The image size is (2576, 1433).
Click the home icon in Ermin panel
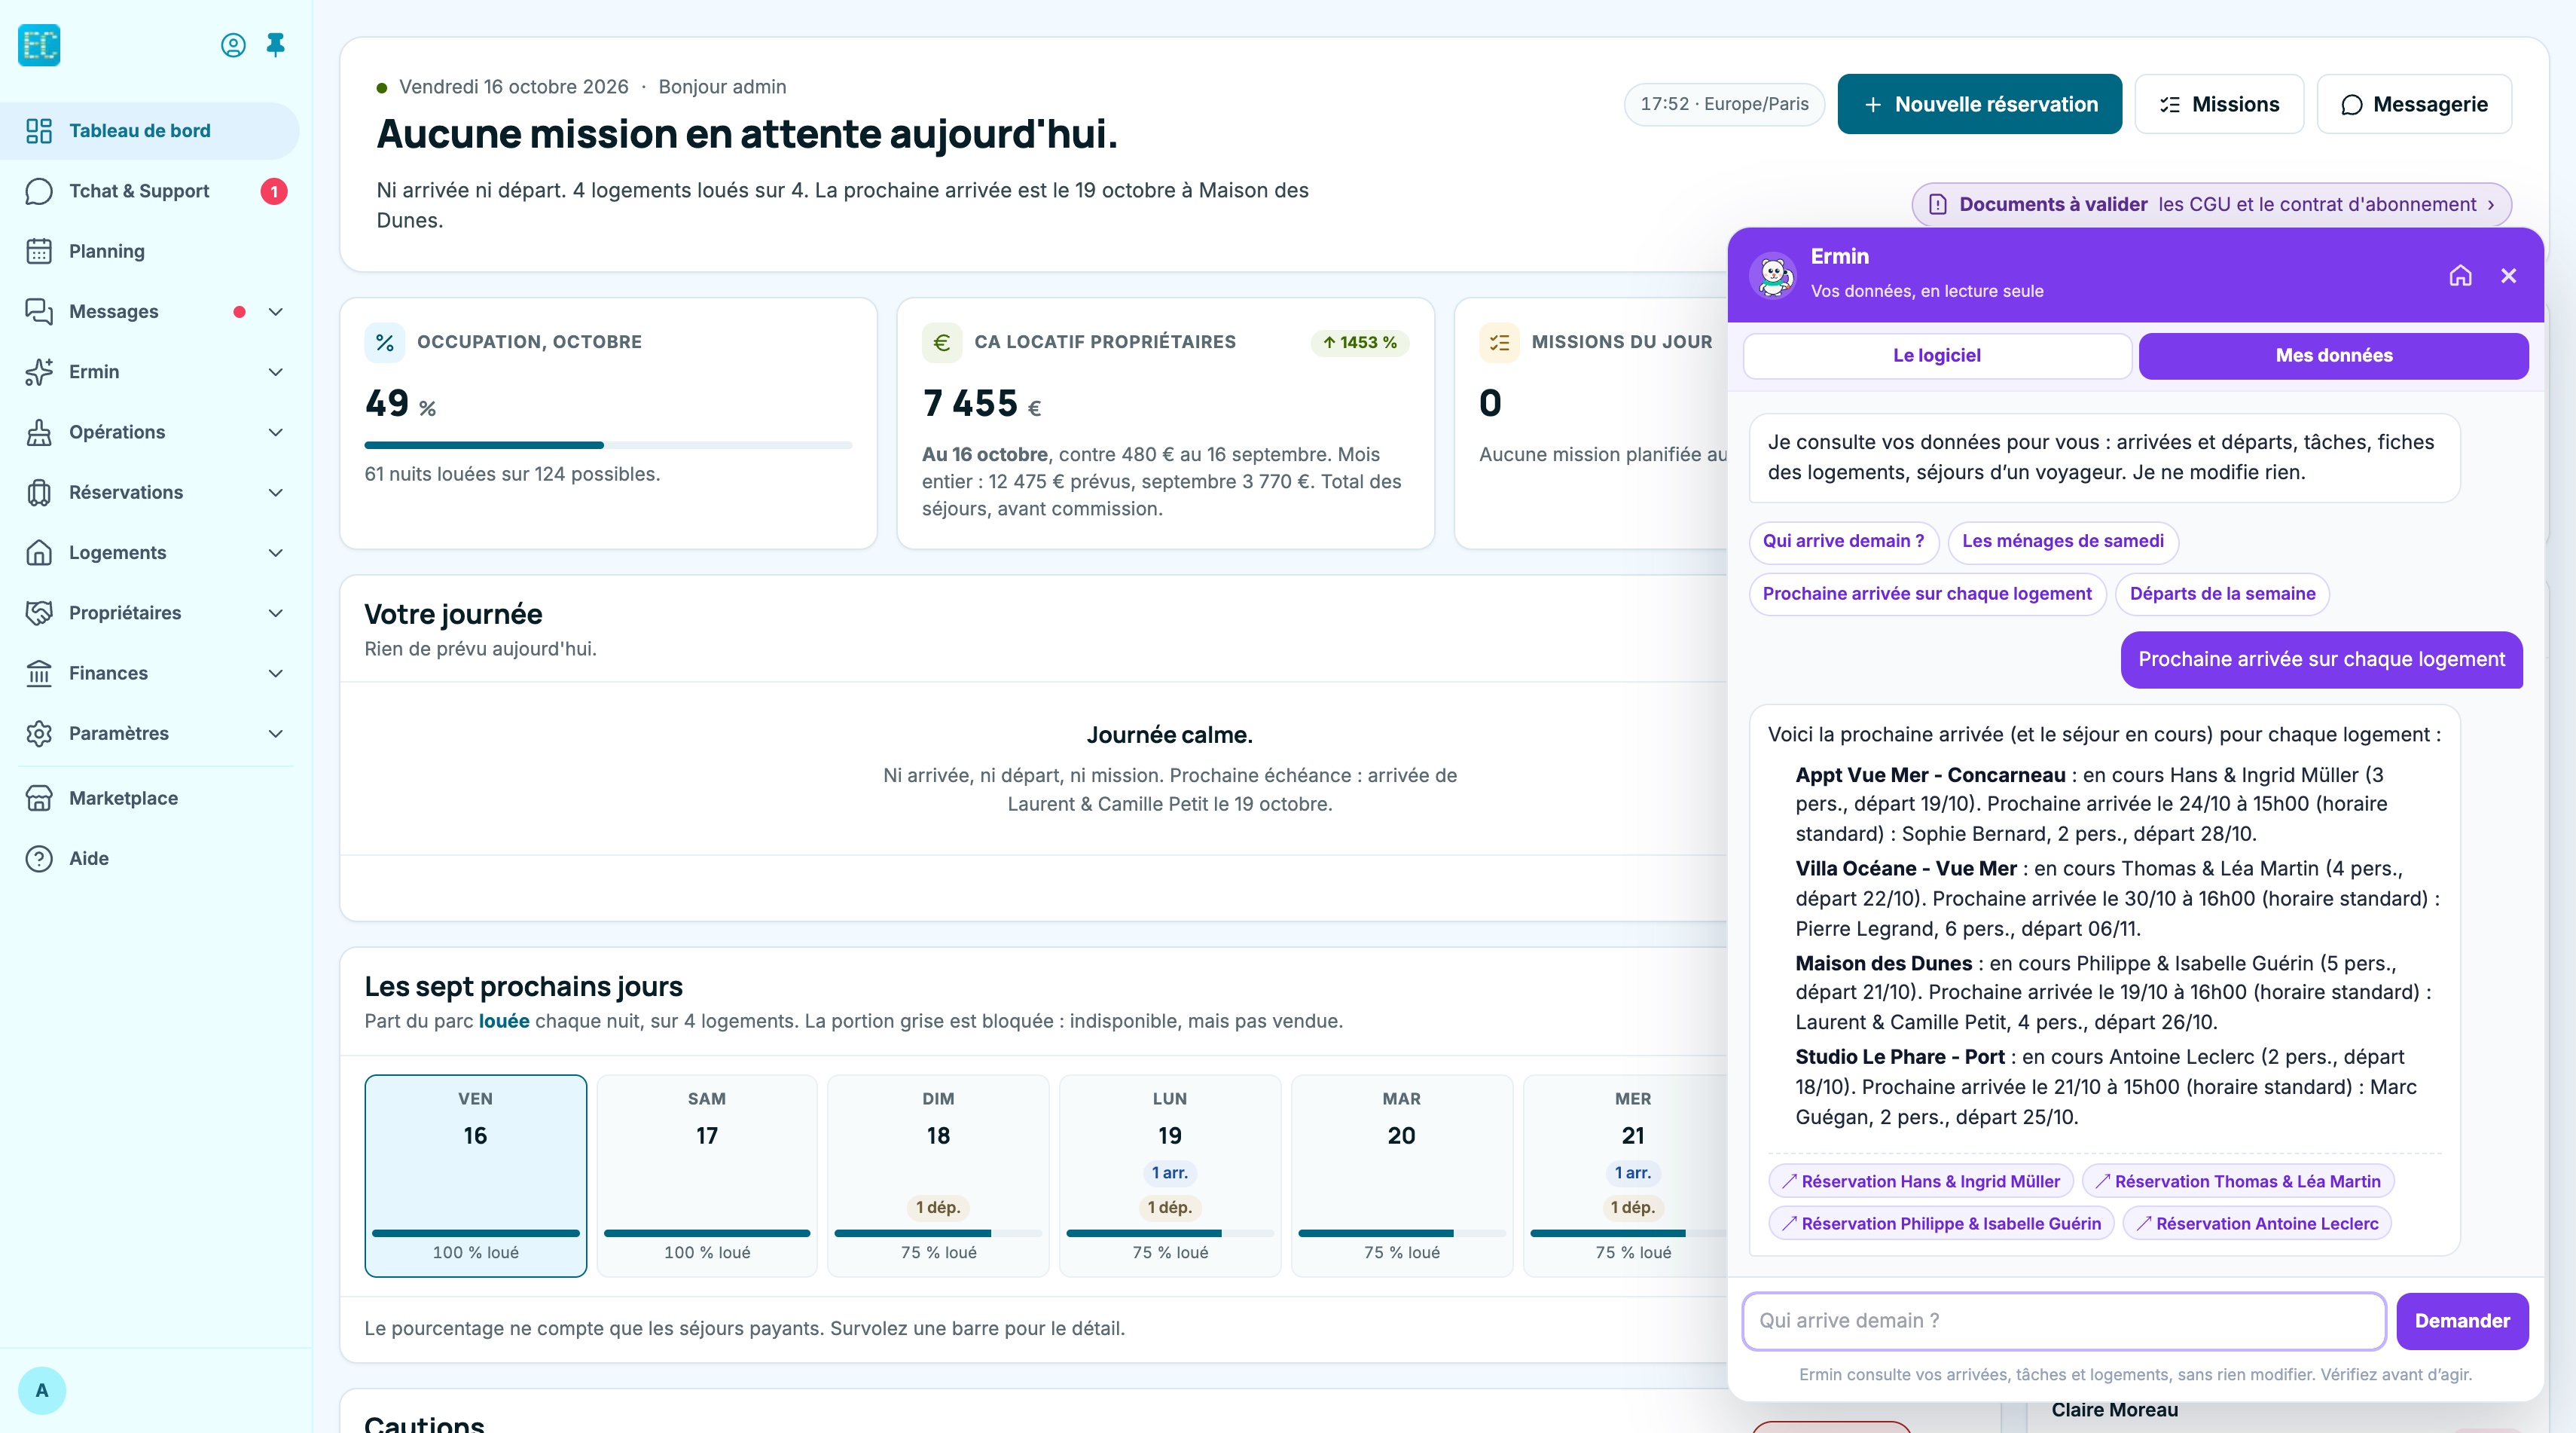[x=2460, y=275]
